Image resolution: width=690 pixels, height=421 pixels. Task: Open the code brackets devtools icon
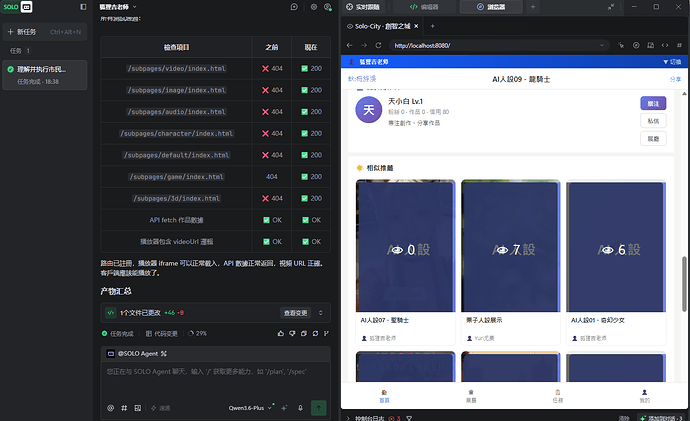click(x=665, y=45)
